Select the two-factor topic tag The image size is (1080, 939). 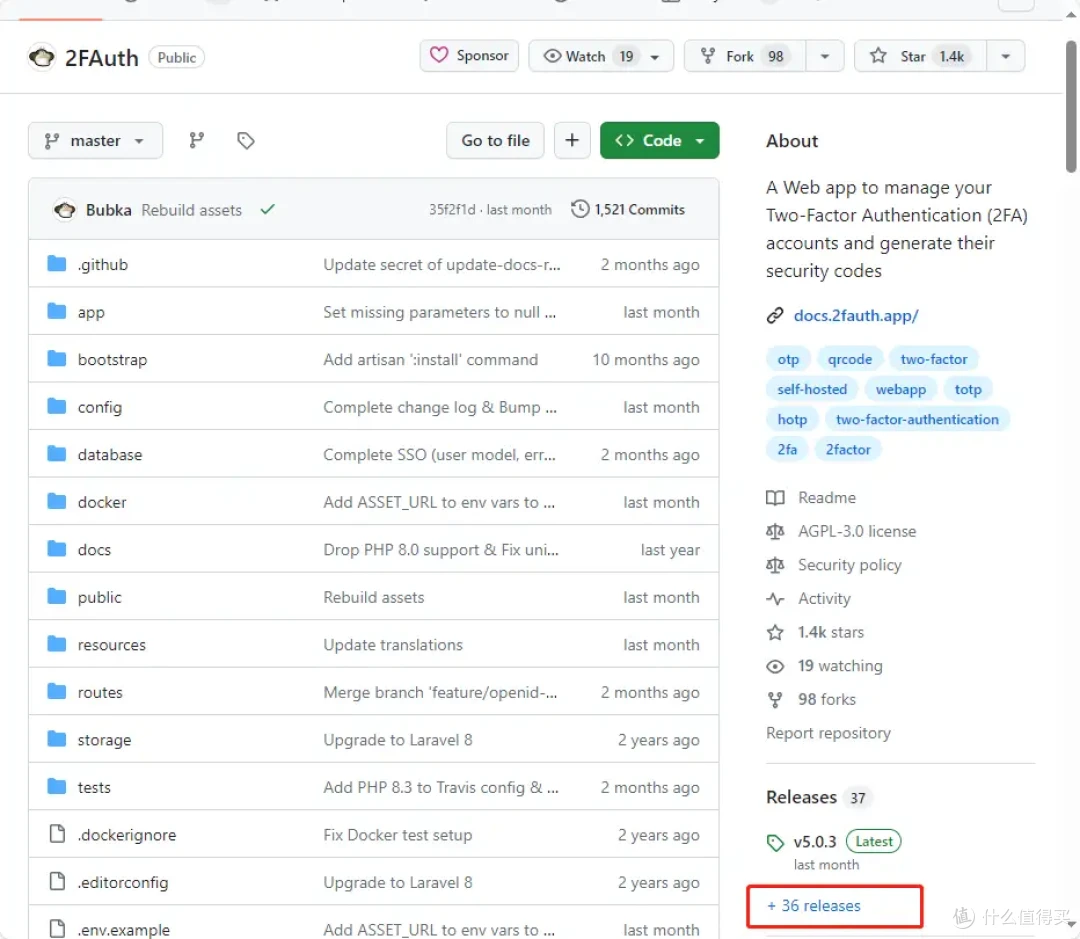coord(933,360)
